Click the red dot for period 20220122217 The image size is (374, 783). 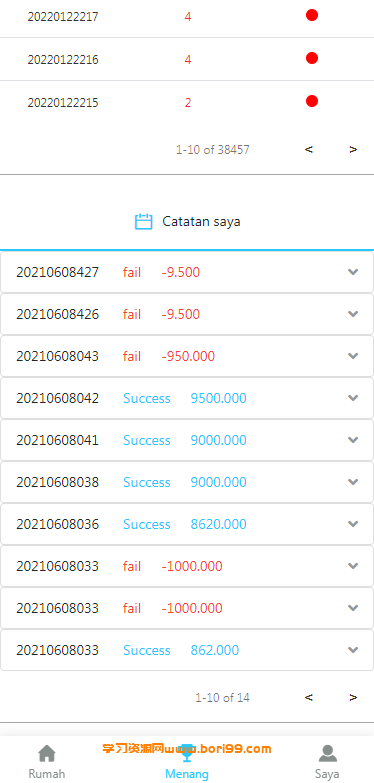pyautogui.click(x=312, y=15)
